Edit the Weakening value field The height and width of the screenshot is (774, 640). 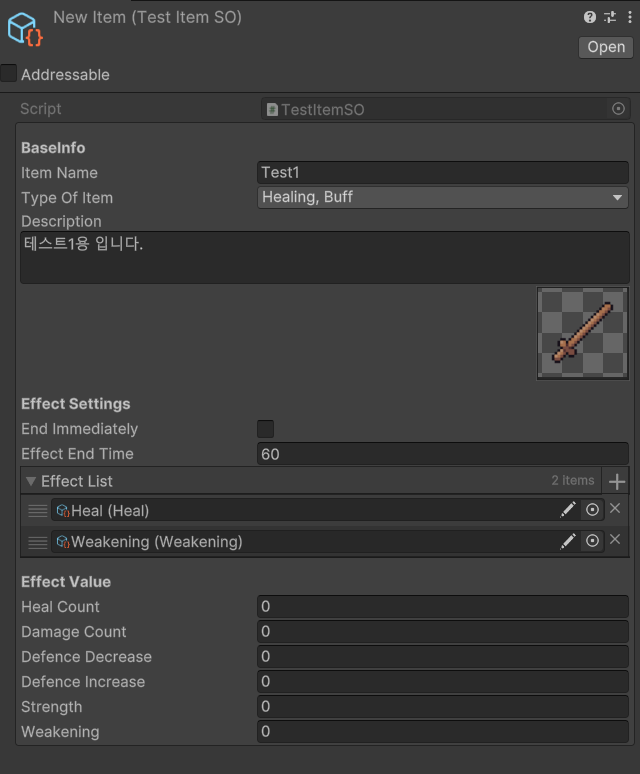(443, 732)
